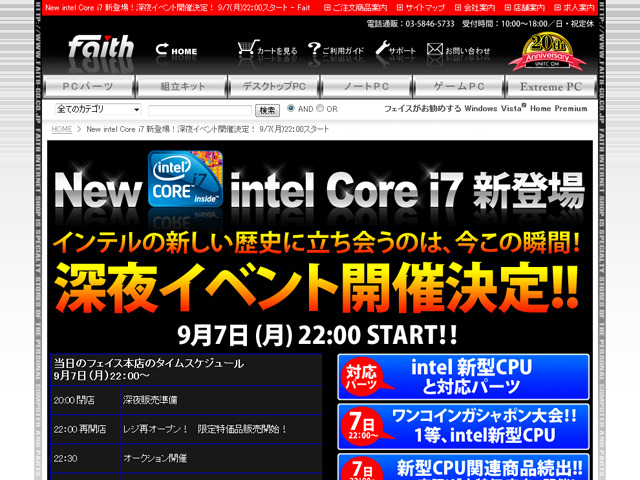Open サイトマップ top link
Viewport: 640px width, 480px height.
pyautogui.click(x=420, y=7)
